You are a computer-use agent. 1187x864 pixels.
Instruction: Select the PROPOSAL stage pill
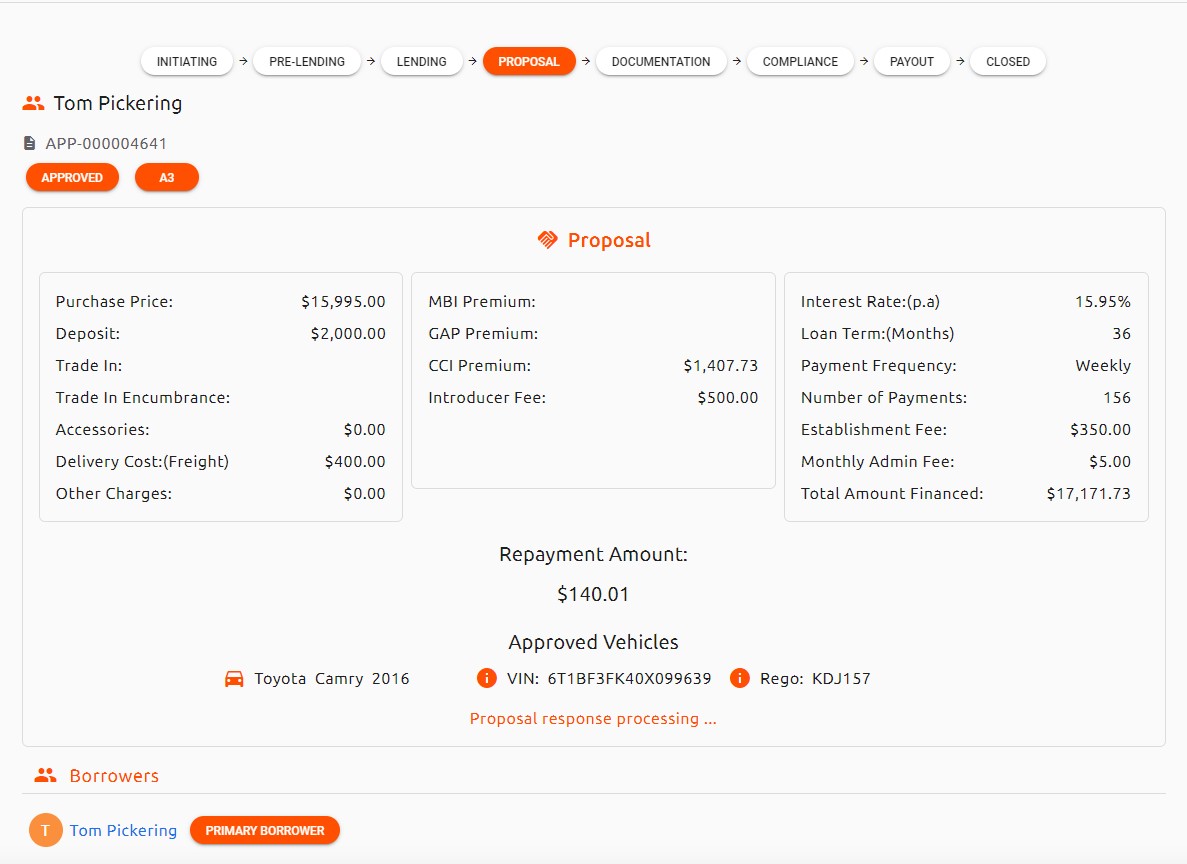point(529,61)
